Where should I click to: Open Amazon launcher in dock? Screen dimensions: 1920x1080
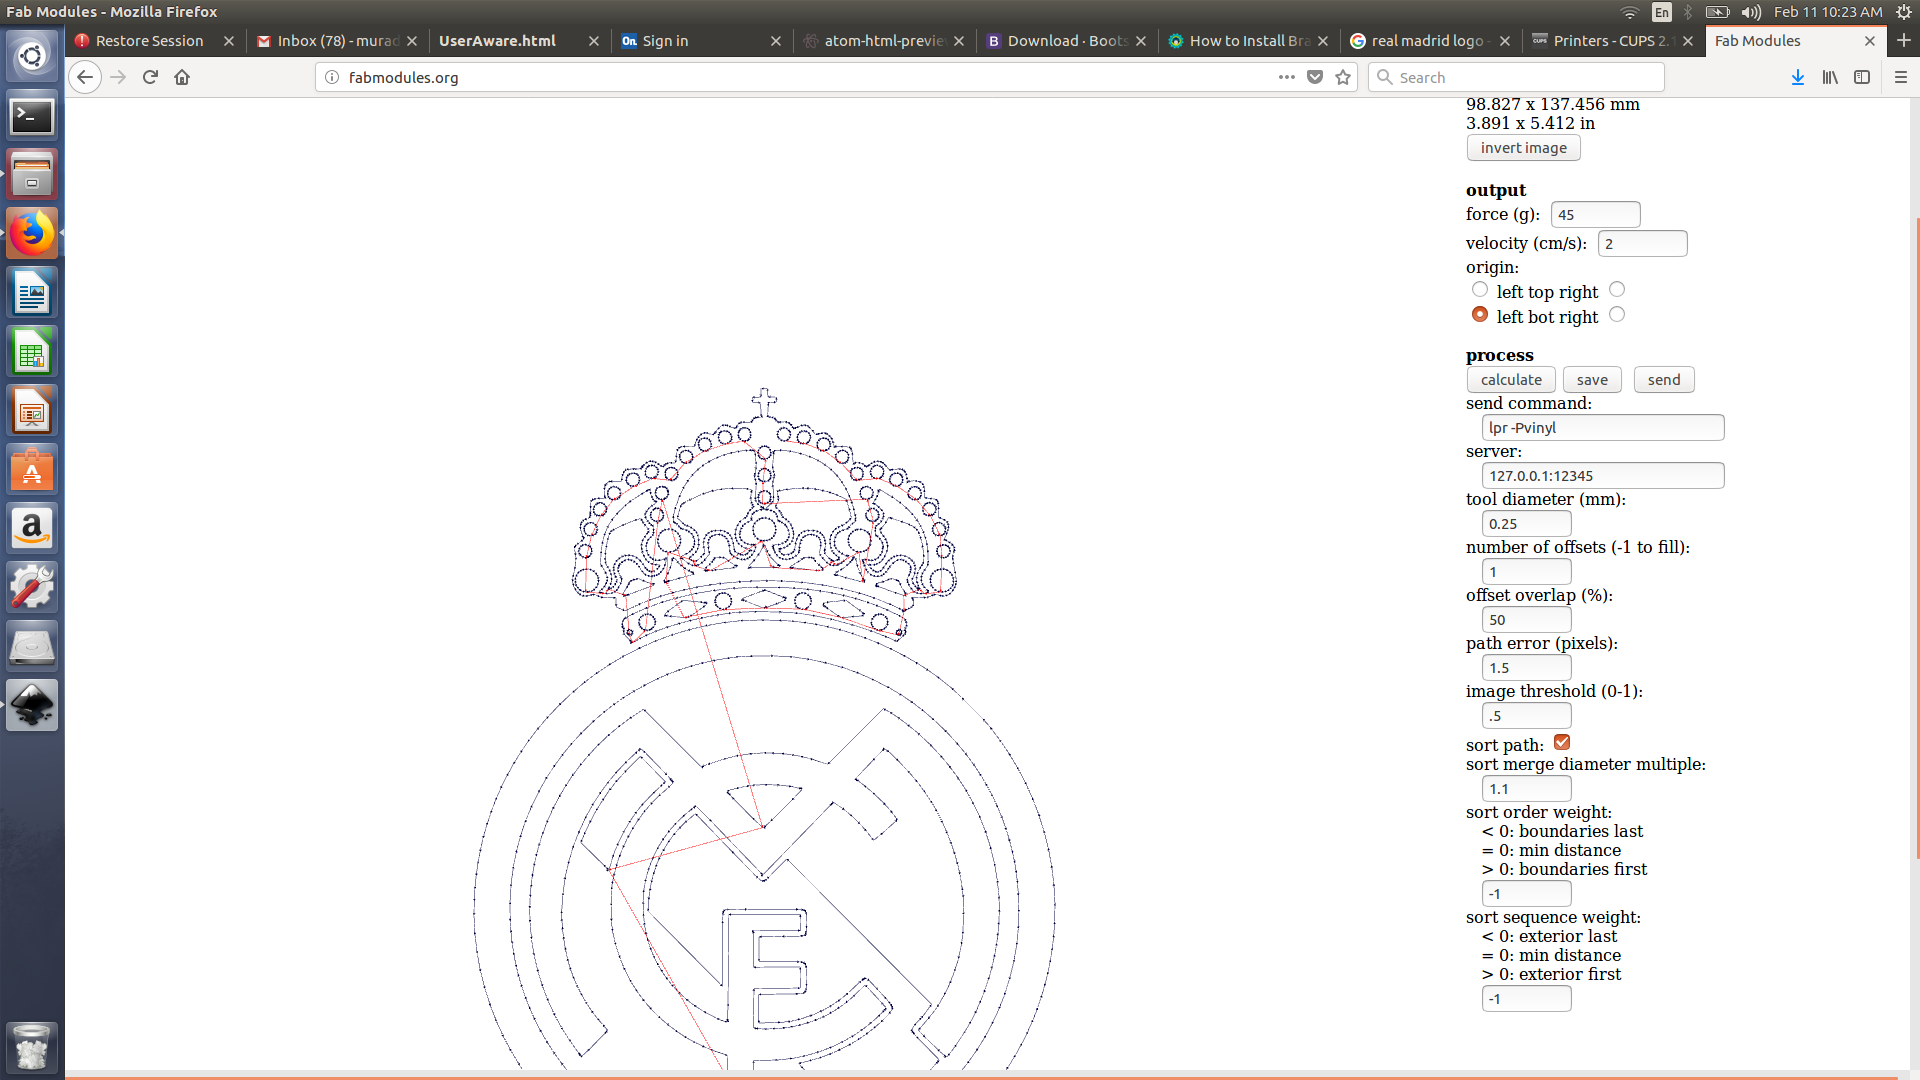pos(32,529)
